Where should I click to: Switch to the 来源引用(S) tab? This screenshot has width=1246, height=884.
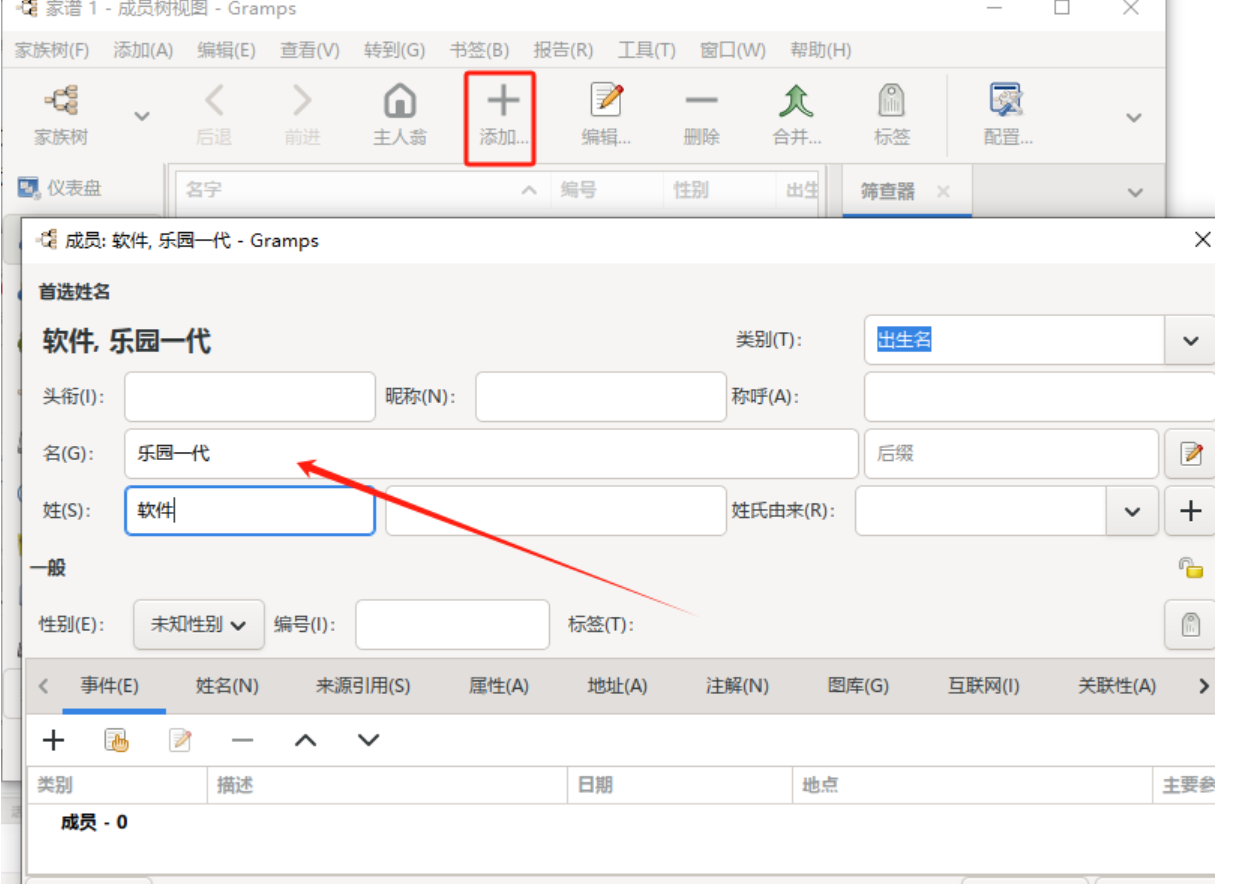tap(363, 686)
